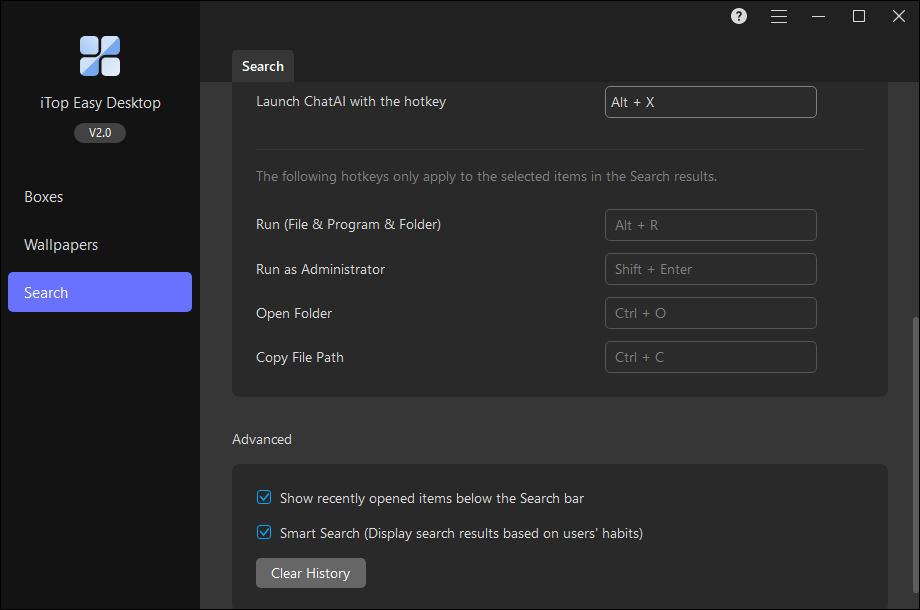Viewport: 920px width, 610px height.
Task: Click the V2.0 version badge
Action: pyautogui.click(x=100, y=133)
